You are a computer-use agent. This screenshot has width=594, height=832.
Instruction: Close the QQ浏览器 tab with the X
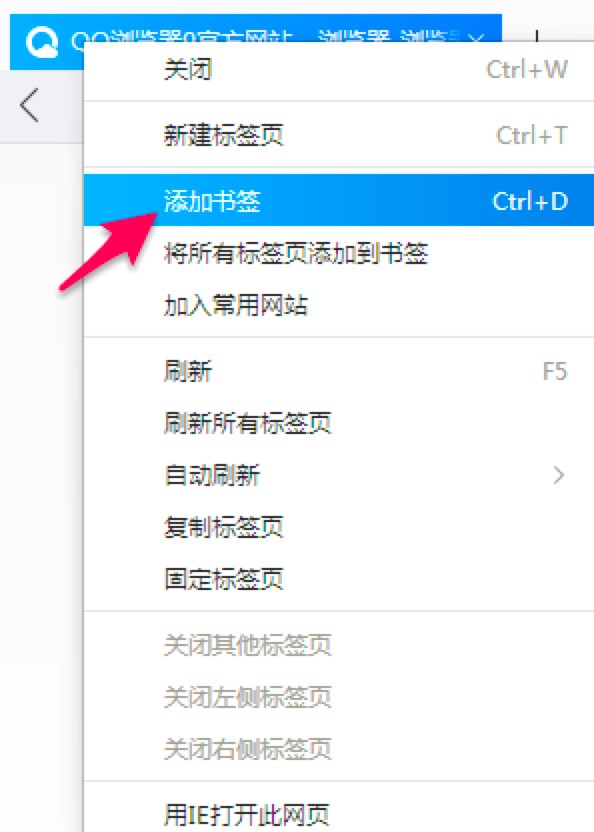tap(476, 39)
